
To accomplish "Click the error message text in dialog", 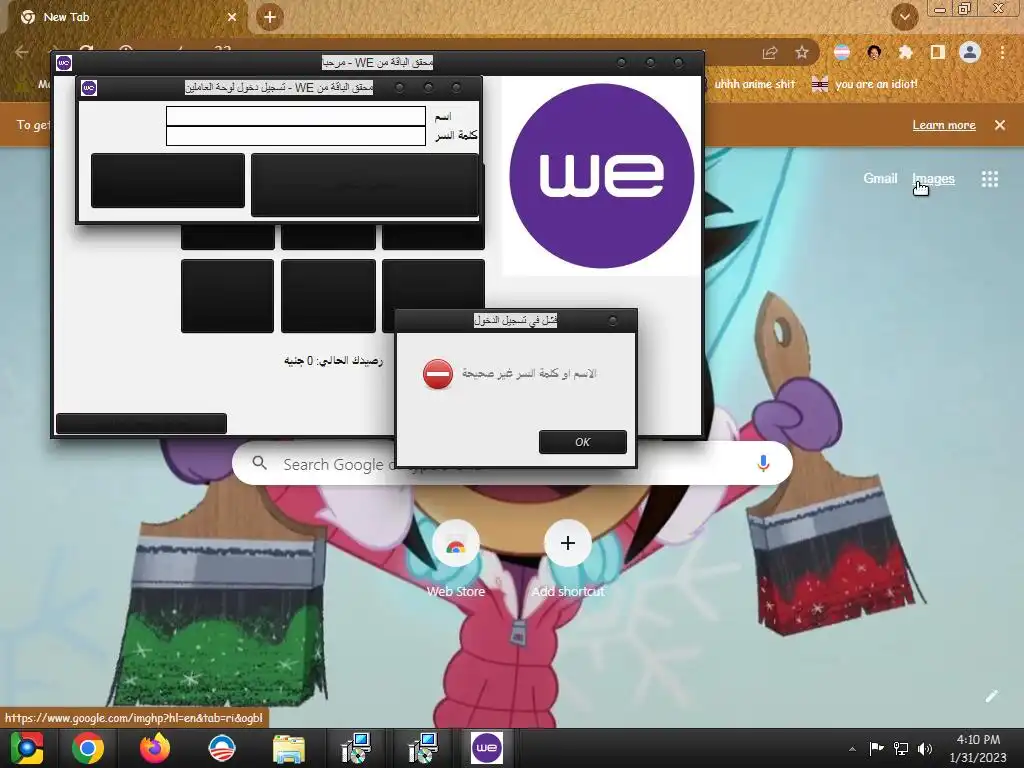I will pyautogui.click(x=529, y=374).
